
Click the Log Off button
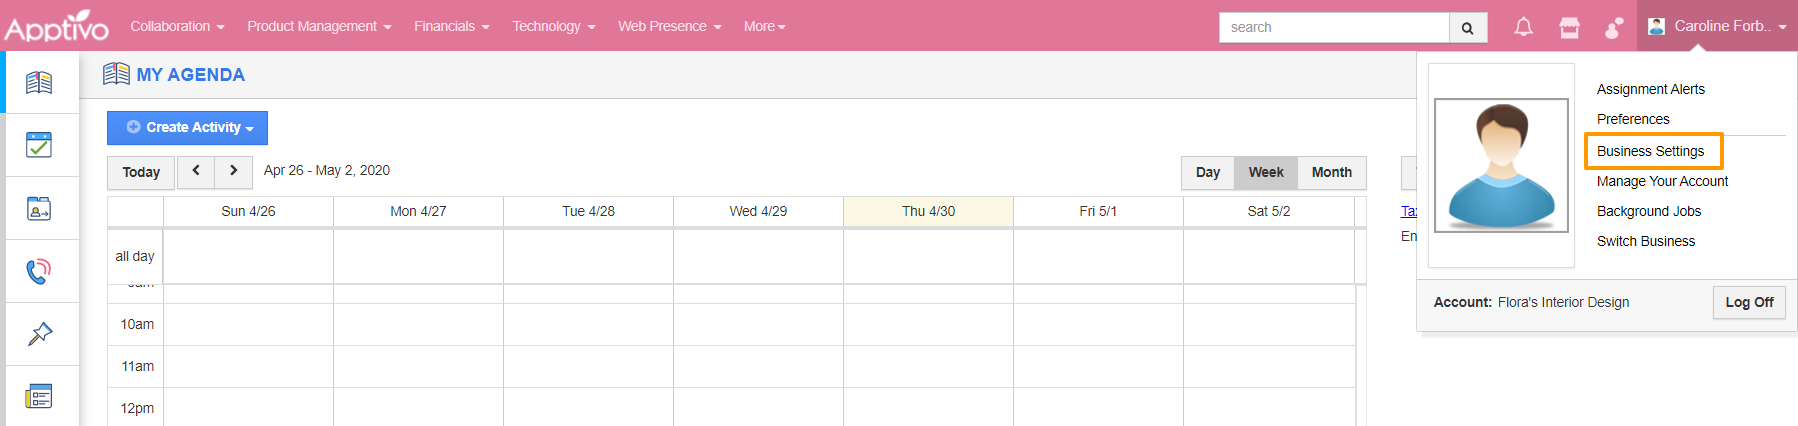point(1749,302)
